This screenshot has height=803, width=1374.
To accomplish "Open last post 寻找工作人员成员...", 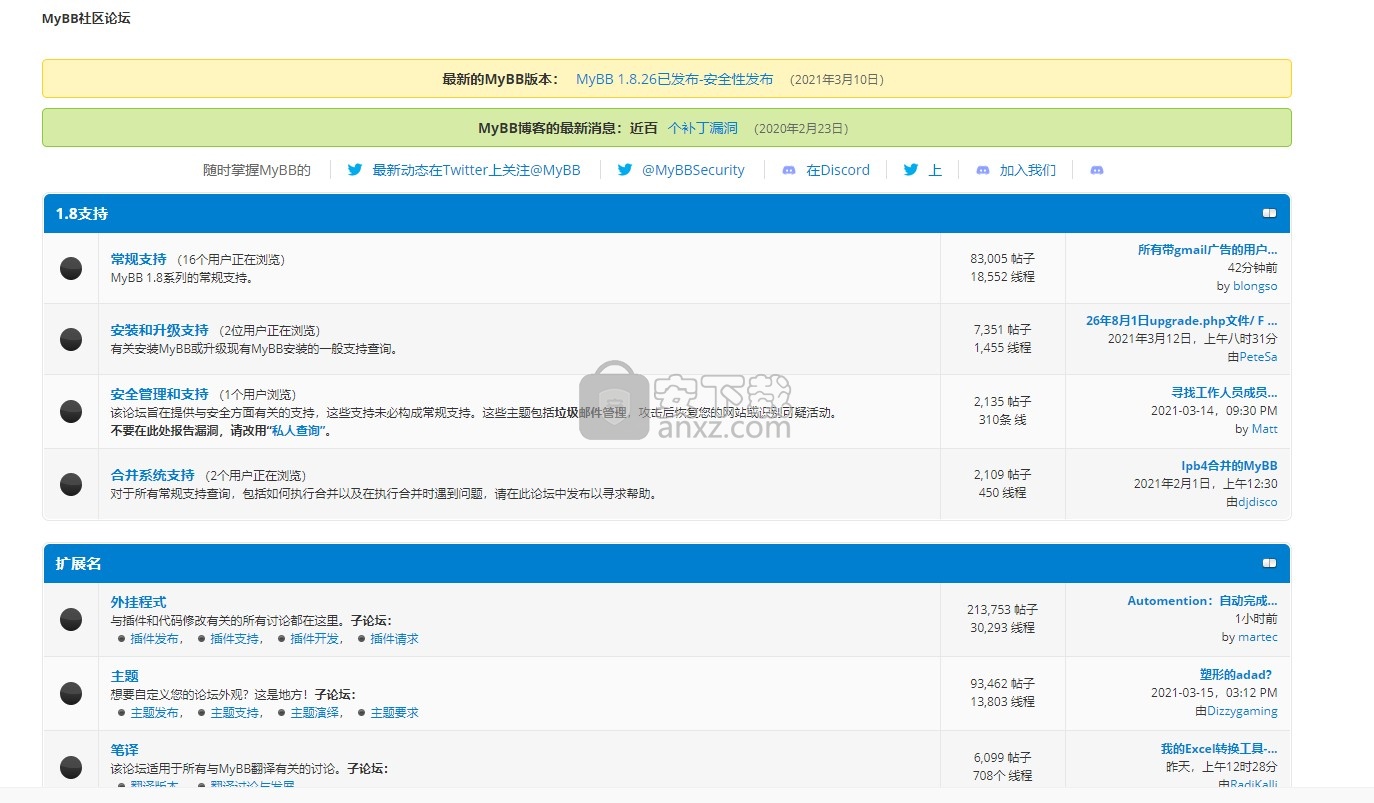I will 1225,393.
